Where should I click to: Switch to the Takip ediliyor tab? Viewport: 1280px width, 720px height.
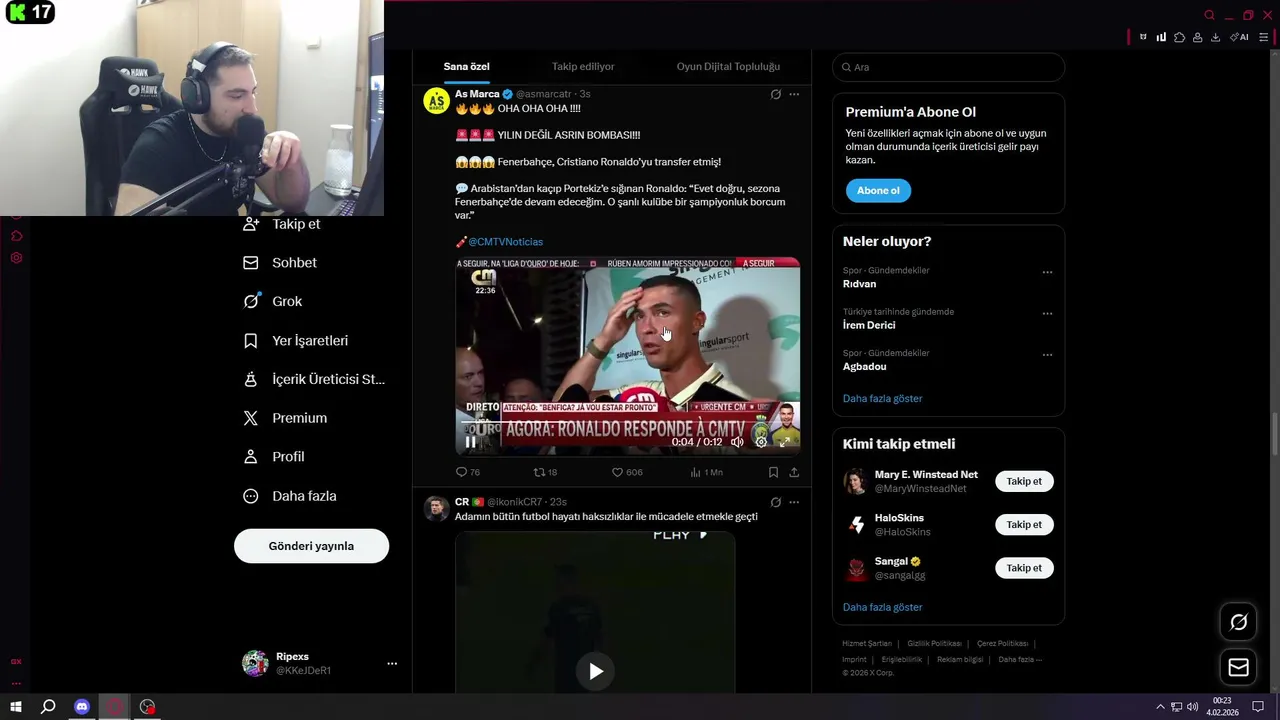click(583, 66)
